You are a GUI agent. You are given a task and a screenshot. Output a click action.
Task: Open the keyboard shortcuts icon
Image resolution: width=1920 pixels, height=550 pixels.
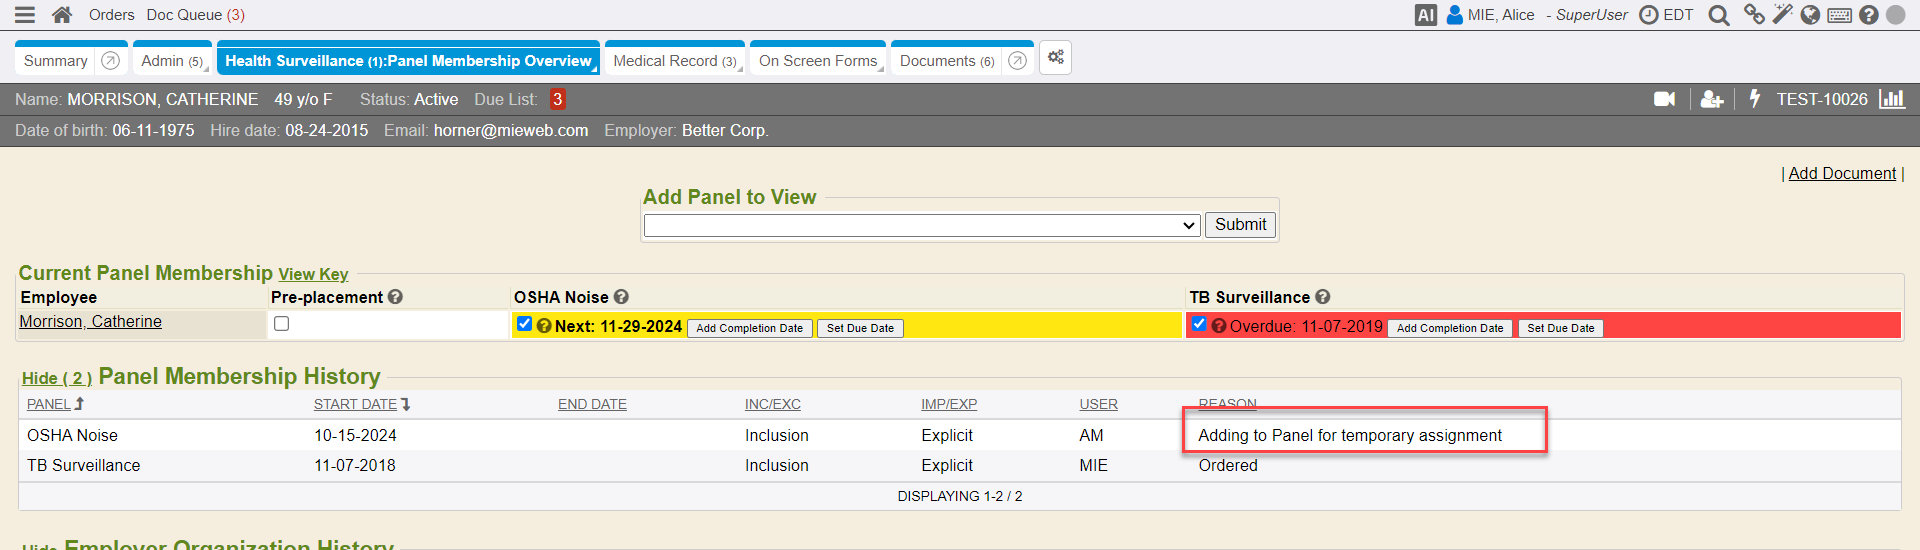tap(1839, 15)
